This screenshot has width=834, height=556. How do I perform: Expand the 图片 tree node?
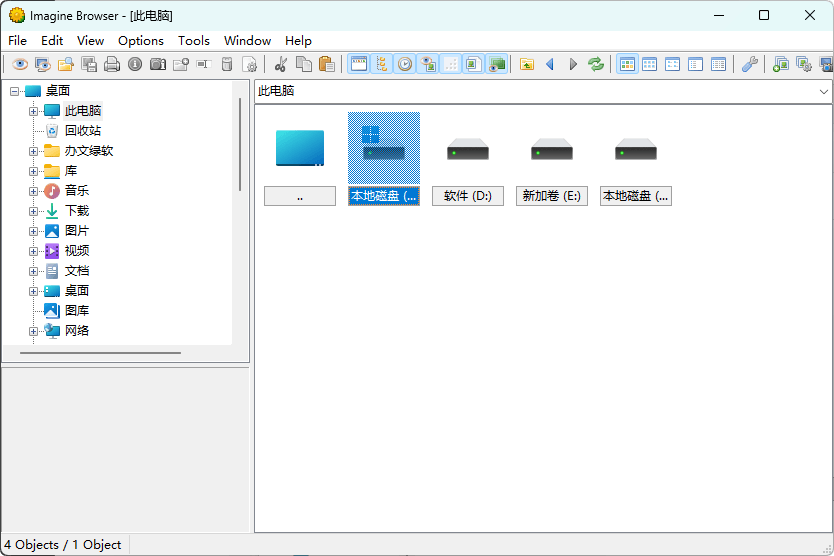pyautogui.click(x=33, y=231)
